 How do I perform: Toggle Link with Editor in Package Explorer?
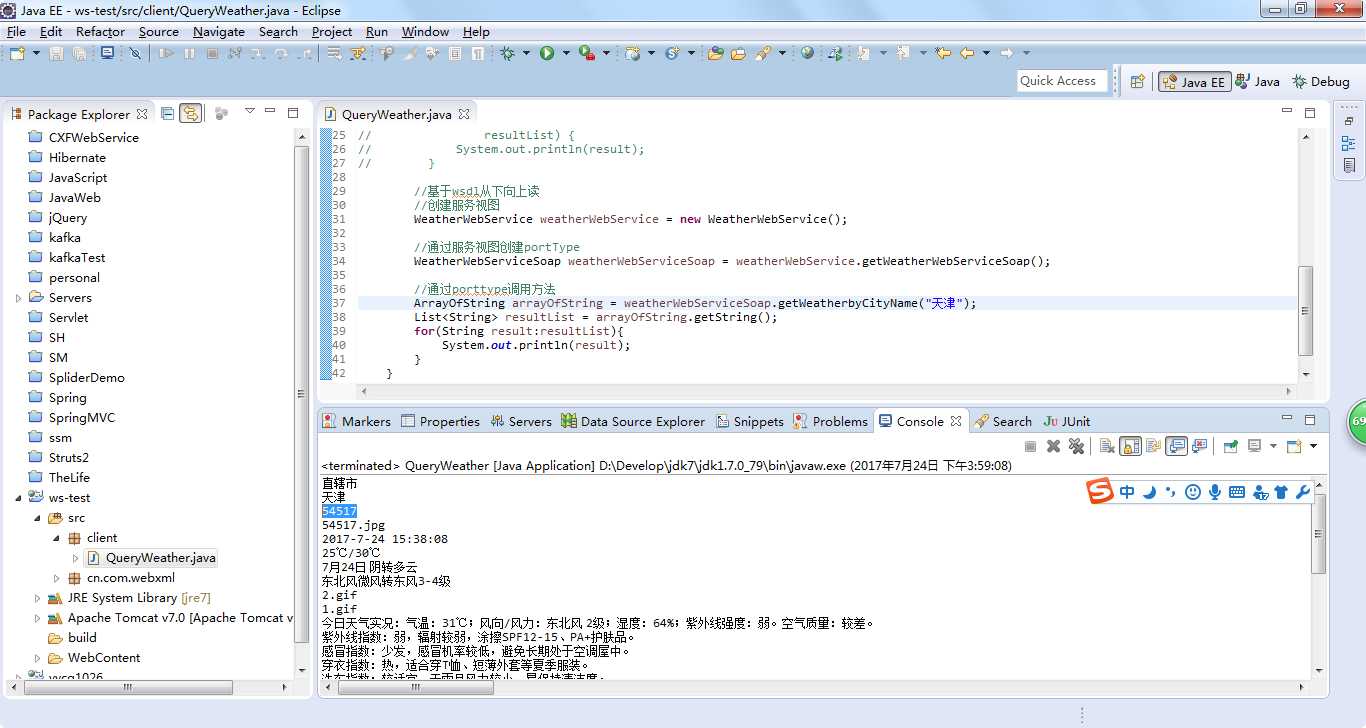(190, 113)
